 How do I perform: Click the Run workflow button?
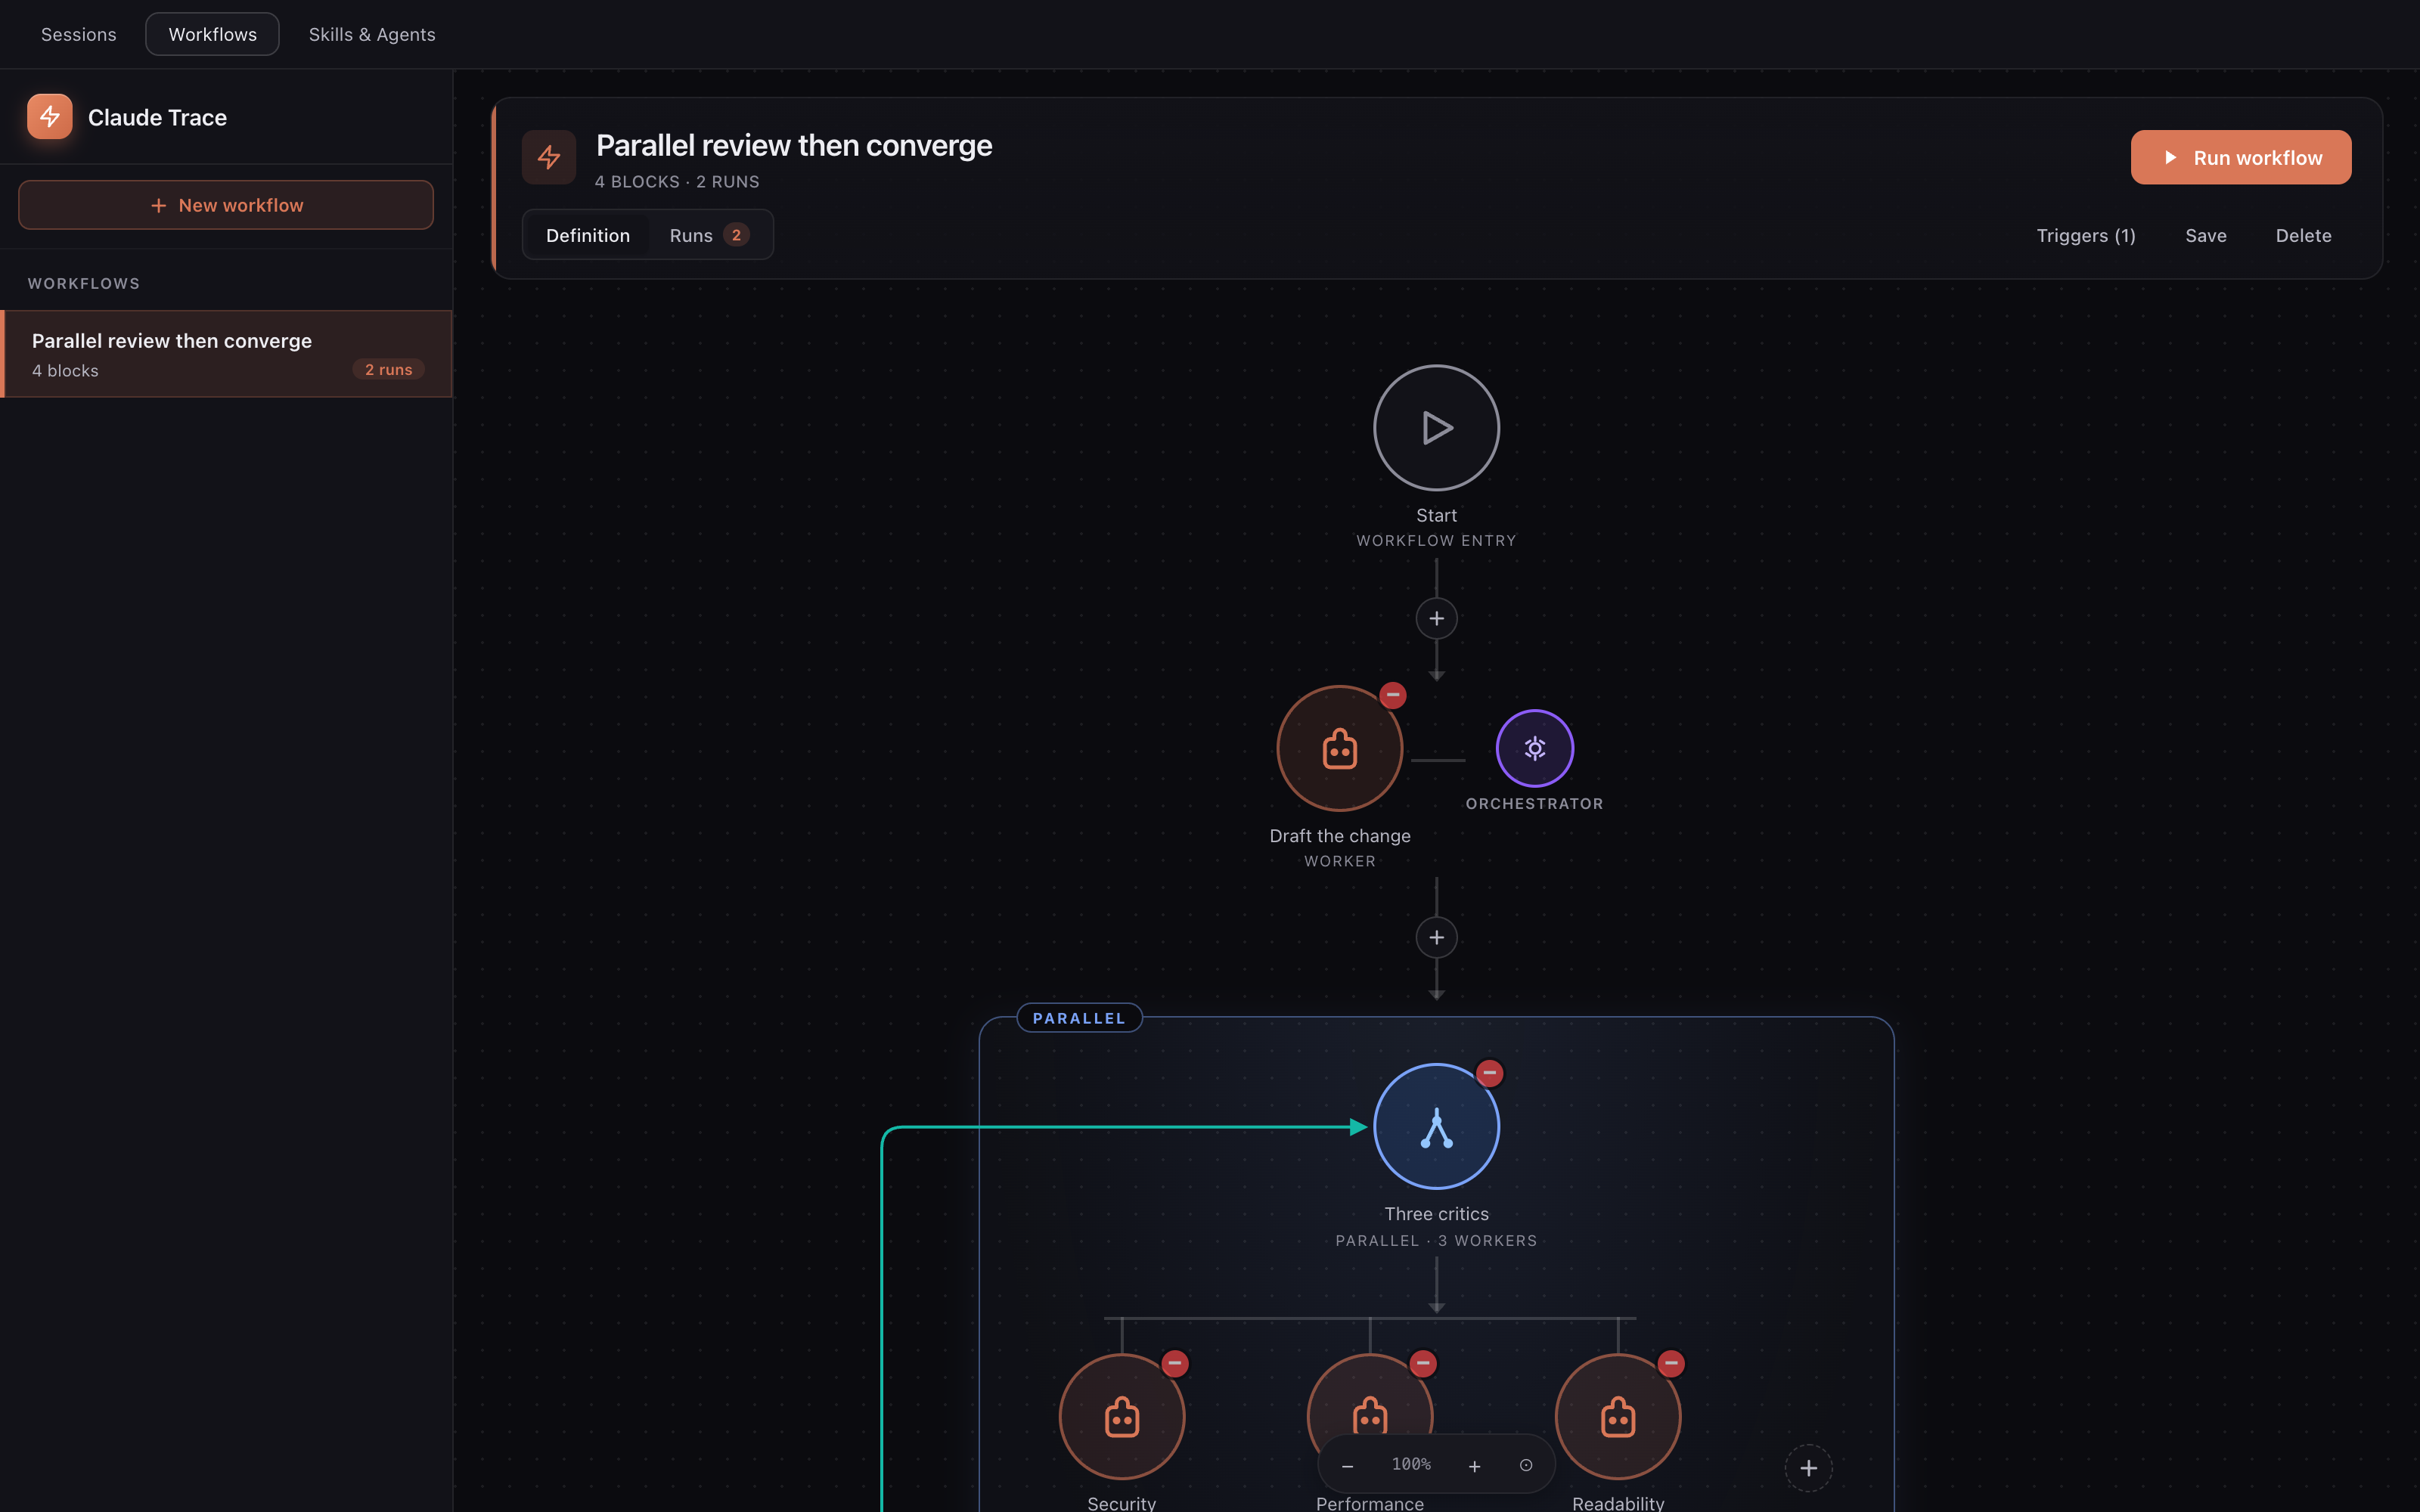[x=2240, y=157]
